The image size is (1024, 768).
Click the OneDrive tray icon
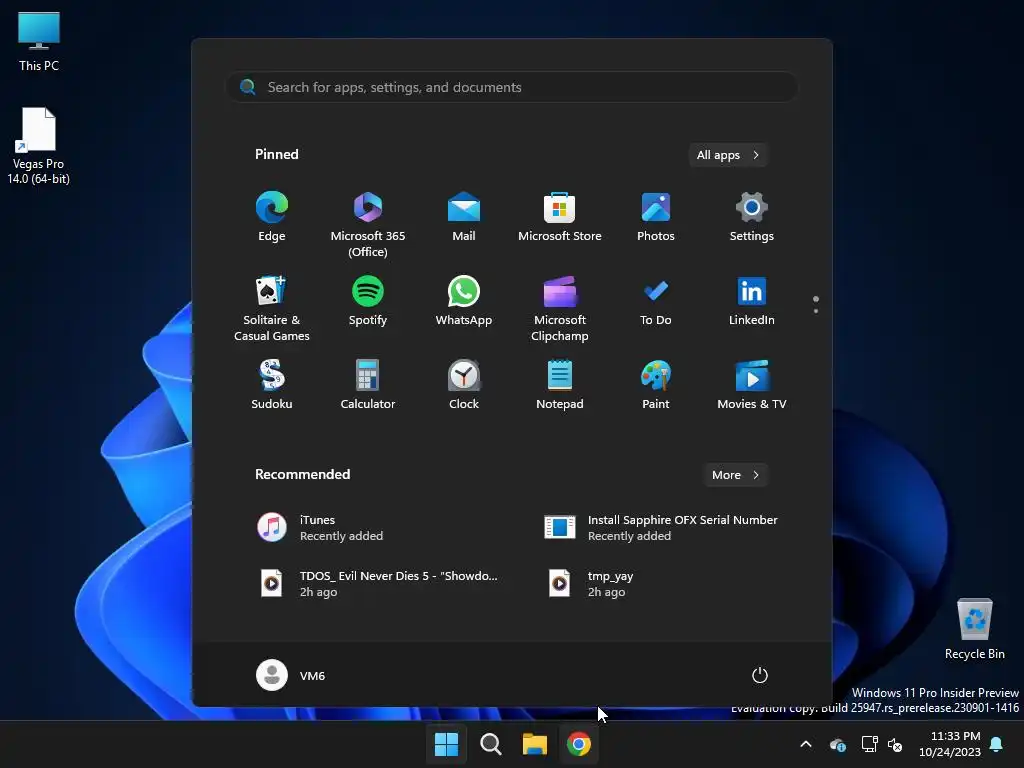[x=838, y=744]
